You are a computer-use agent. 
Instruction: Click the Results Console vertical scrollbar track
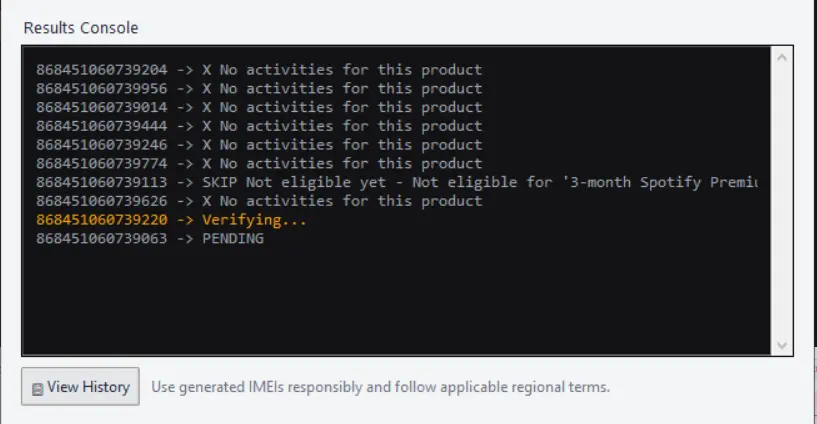coord(782,201)
